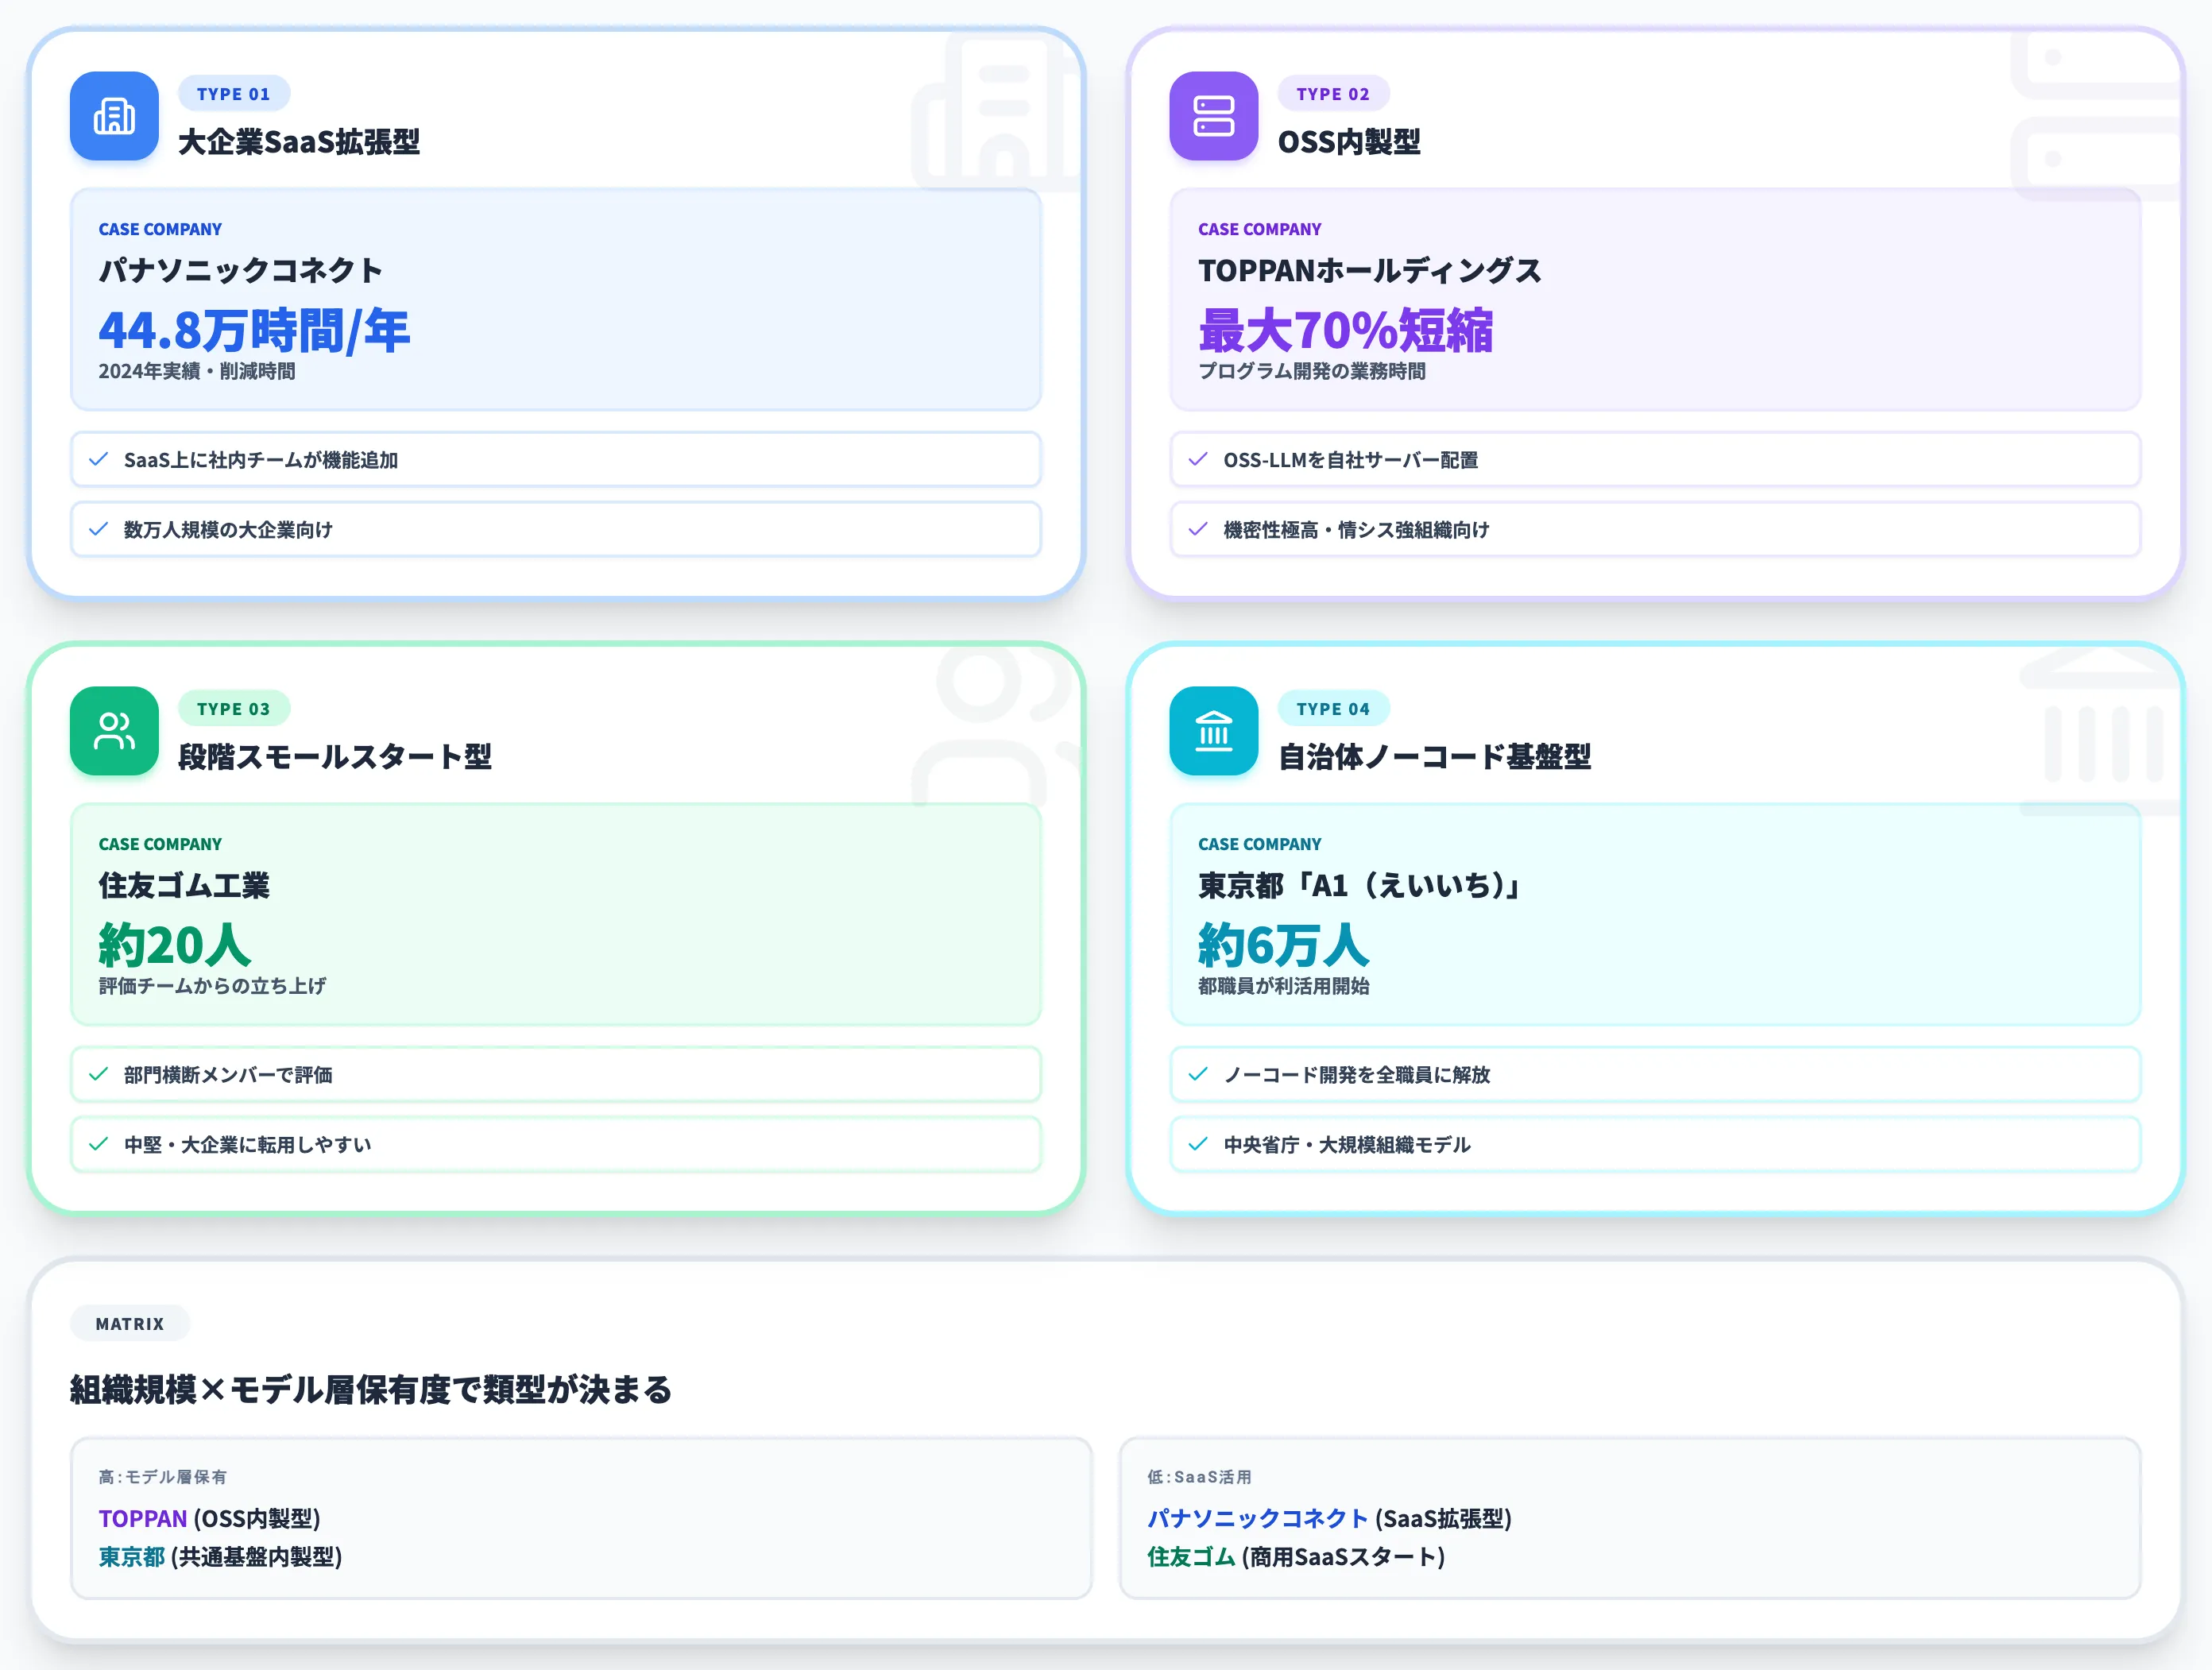Click the パナソニックコネクト company name in TYPE 01
Viewport: 2212px width, 1670px height.
(x=240, y=270)
